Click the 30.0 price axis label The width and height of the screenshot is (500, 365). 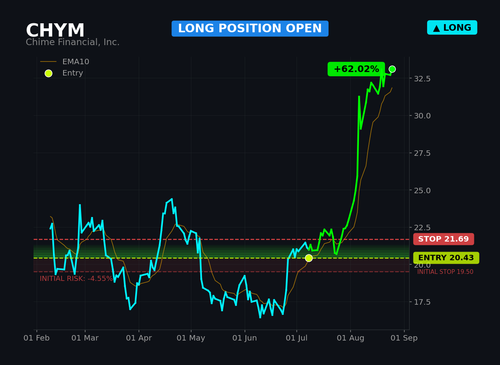click(x=422, y=116)
